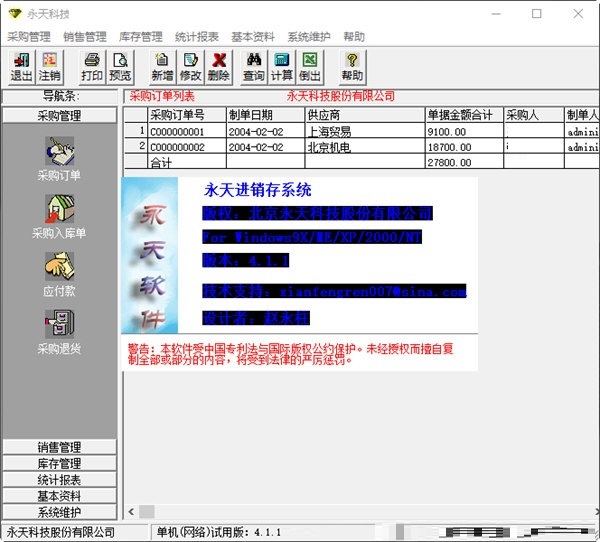
Task: Click the 计算 calculator toolbar icon
Action: [282, 67]
